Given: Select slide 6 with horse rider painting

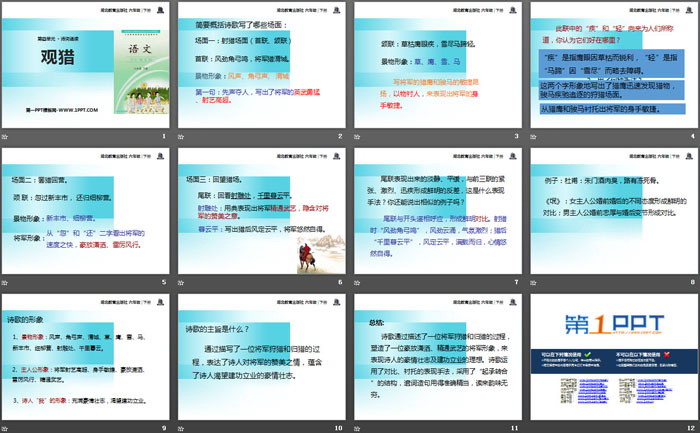Looking at the screenshot, I should pyautogui.click(x=262, y=211).
